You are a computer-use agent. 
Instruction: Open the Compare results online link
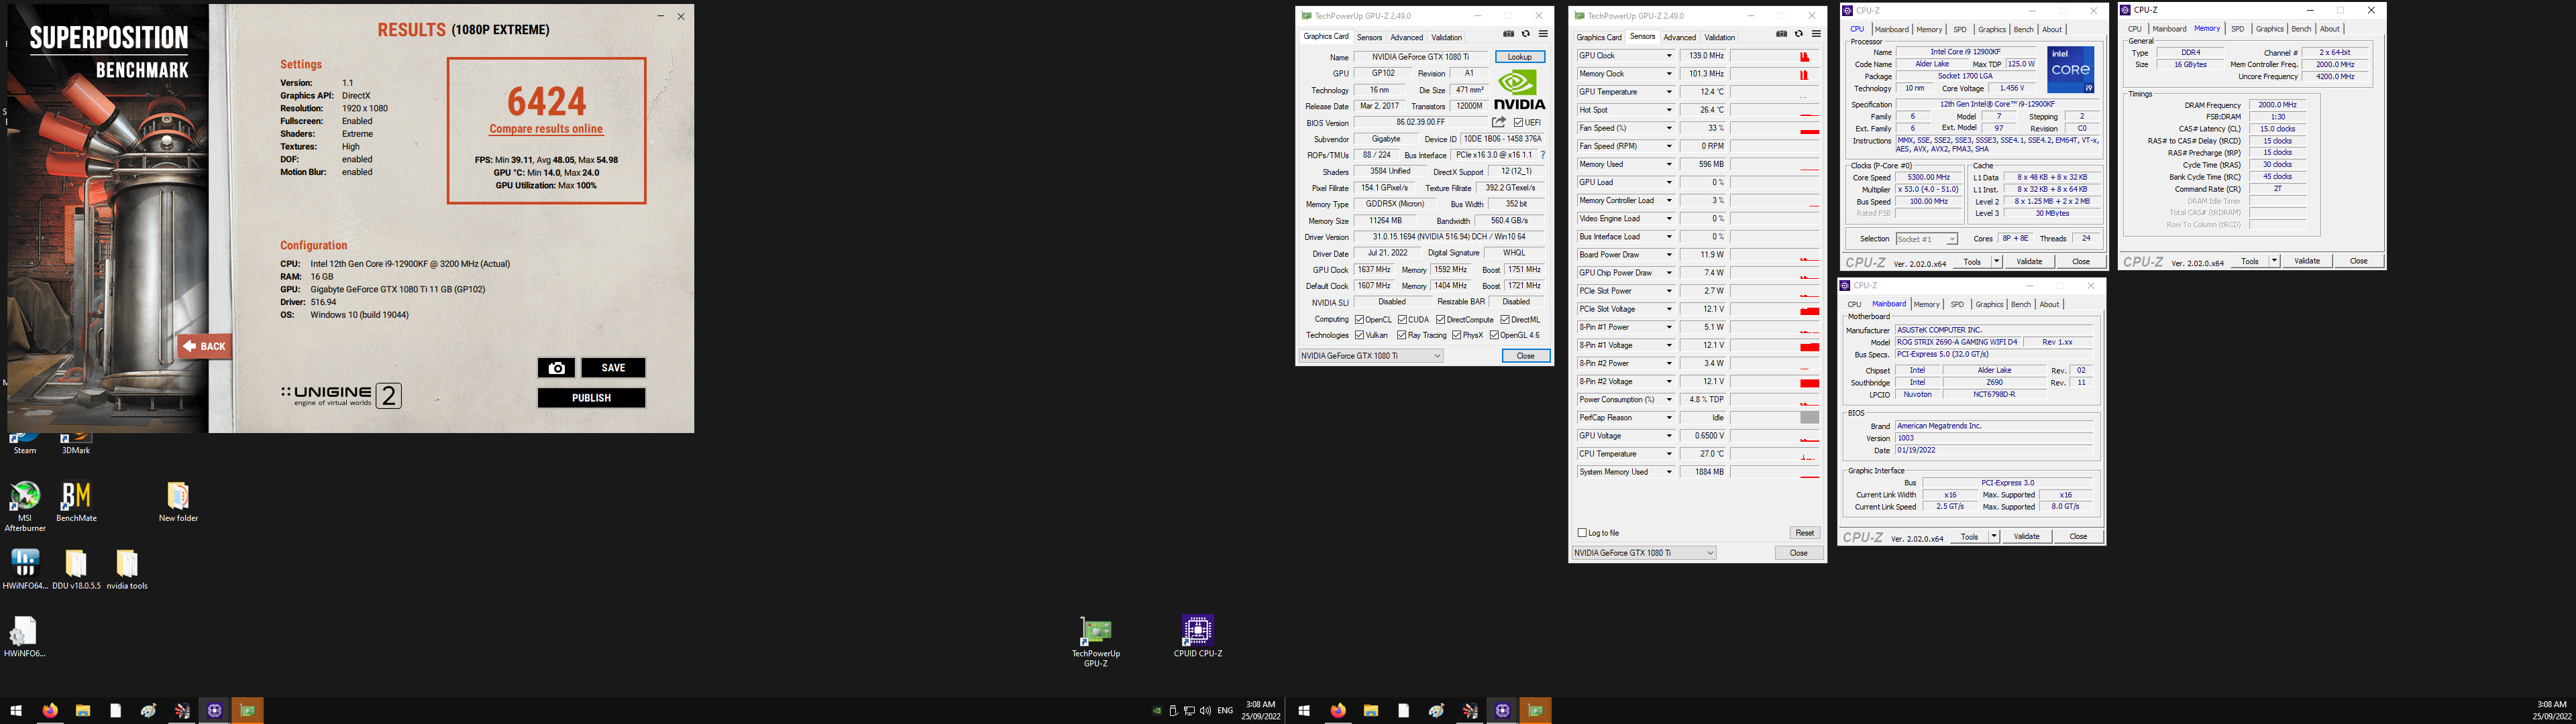tap(546, 129)
